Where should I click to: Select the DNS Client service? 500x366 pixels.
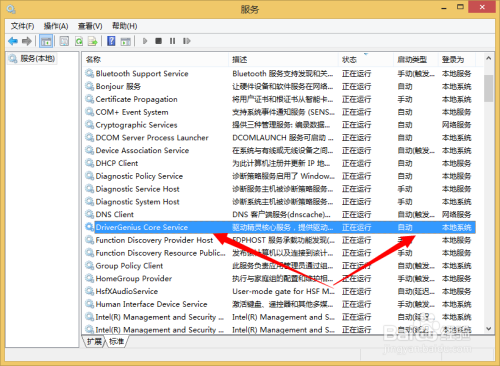tap(279, 214)
